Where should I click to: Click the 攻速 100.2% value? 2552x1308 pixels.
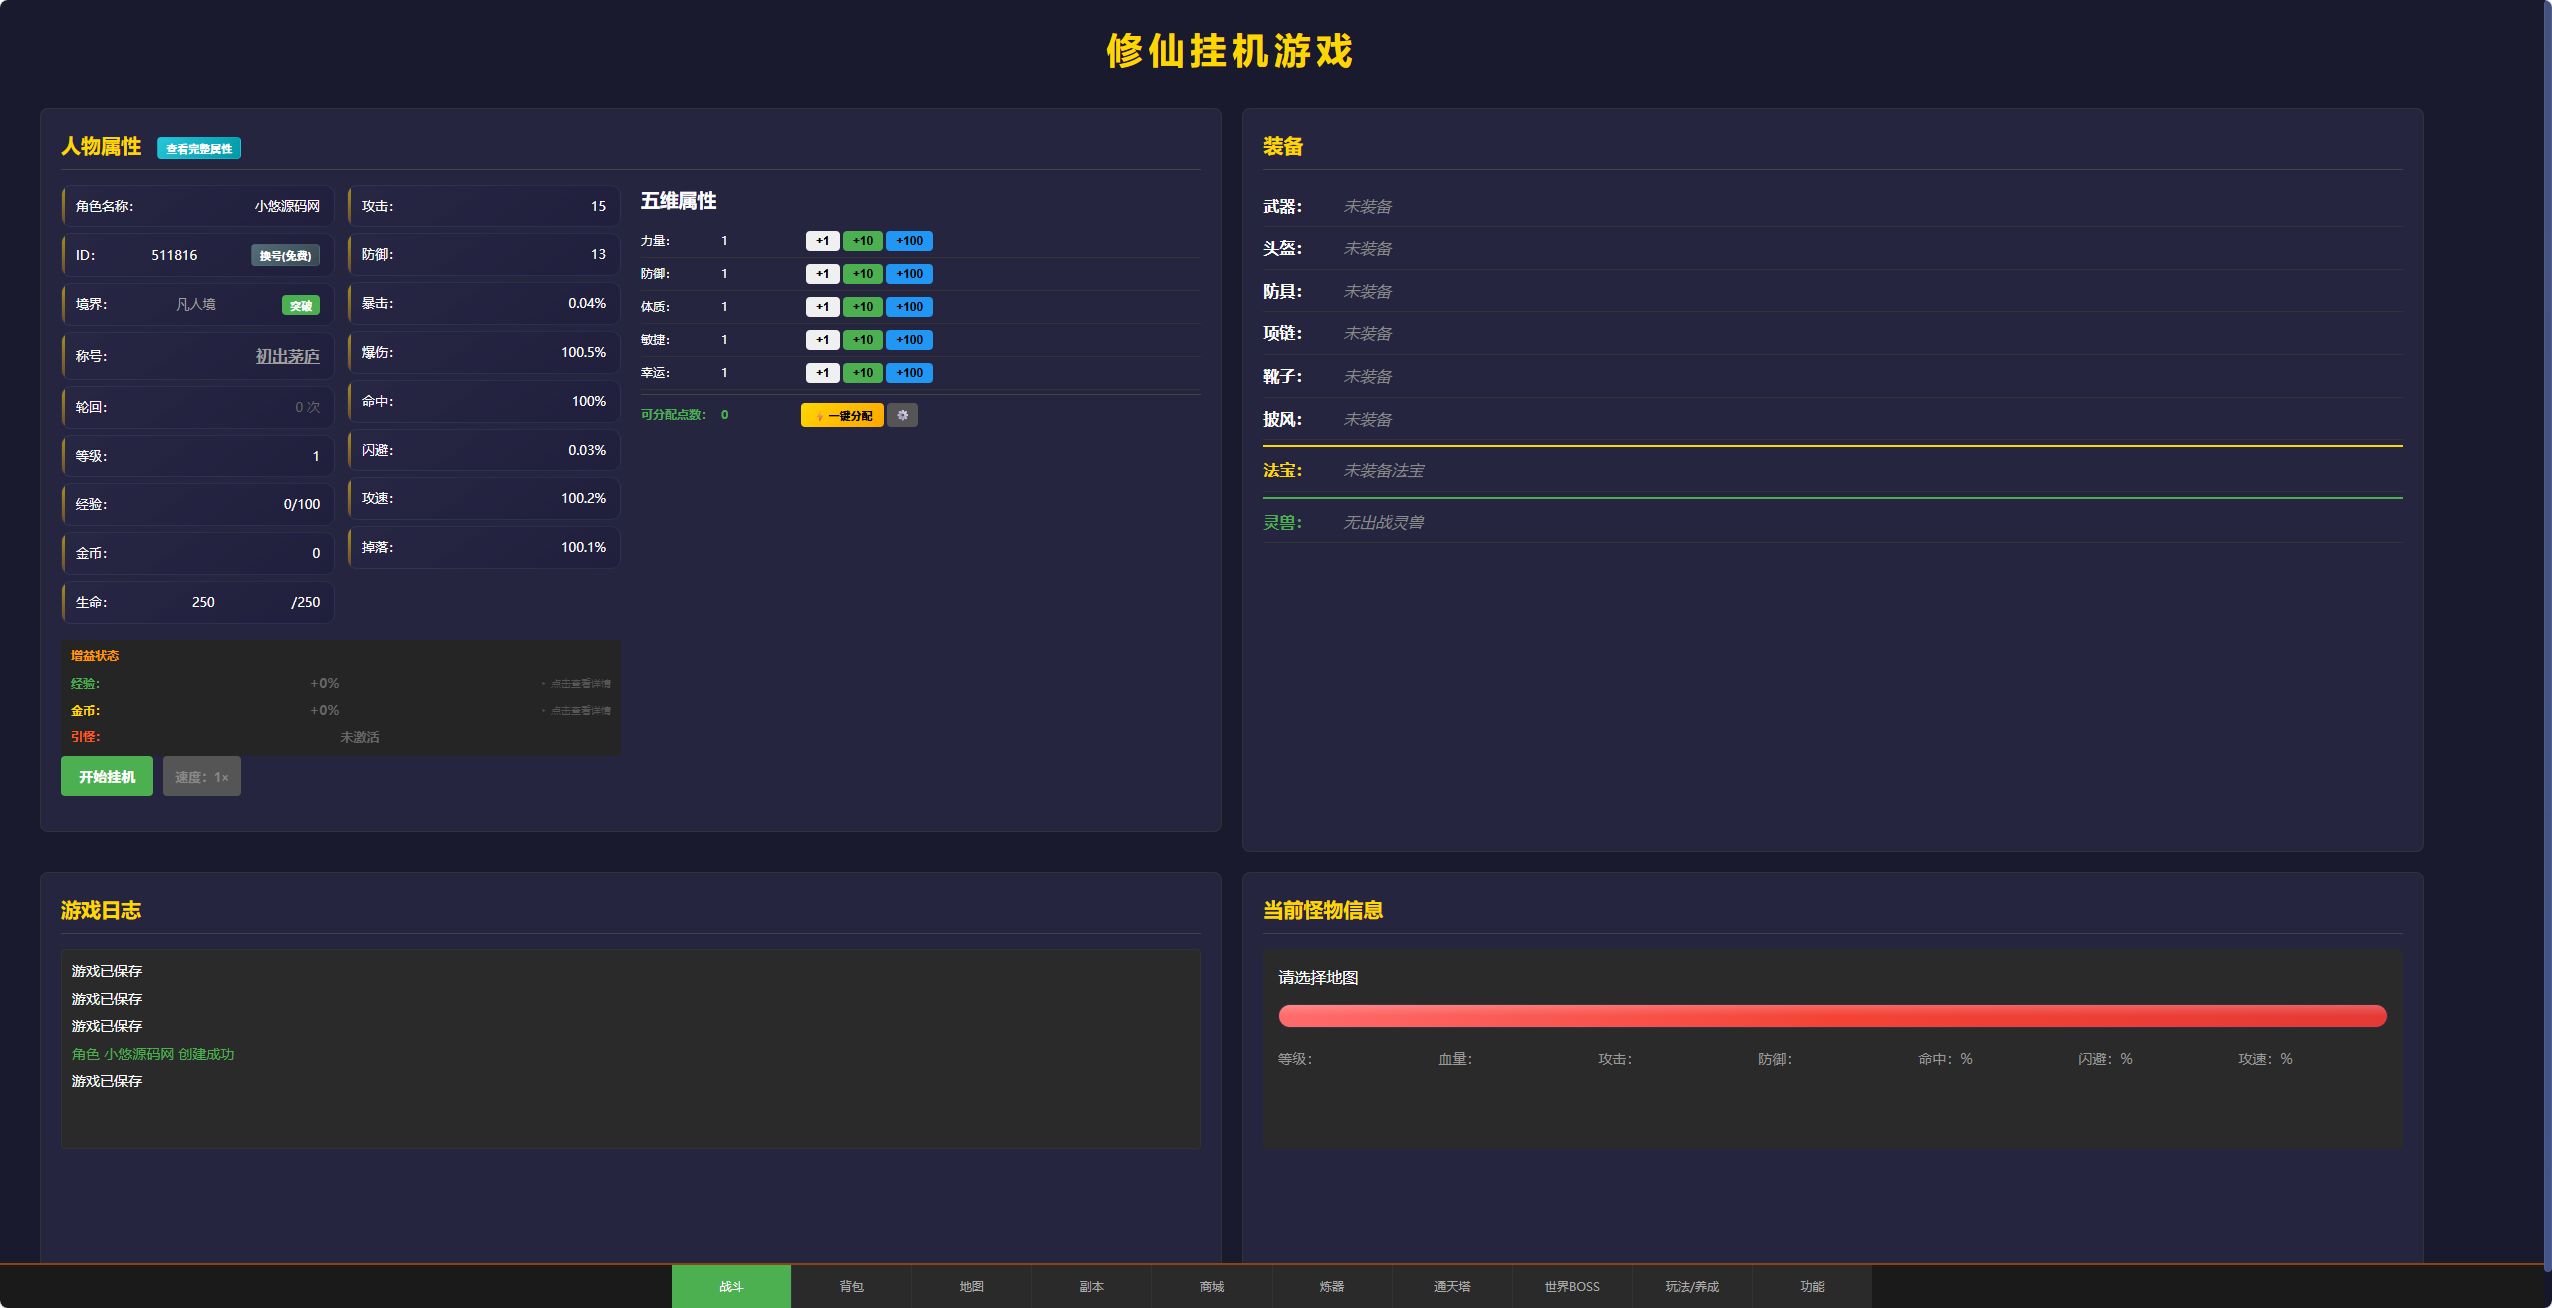(583, 498)
